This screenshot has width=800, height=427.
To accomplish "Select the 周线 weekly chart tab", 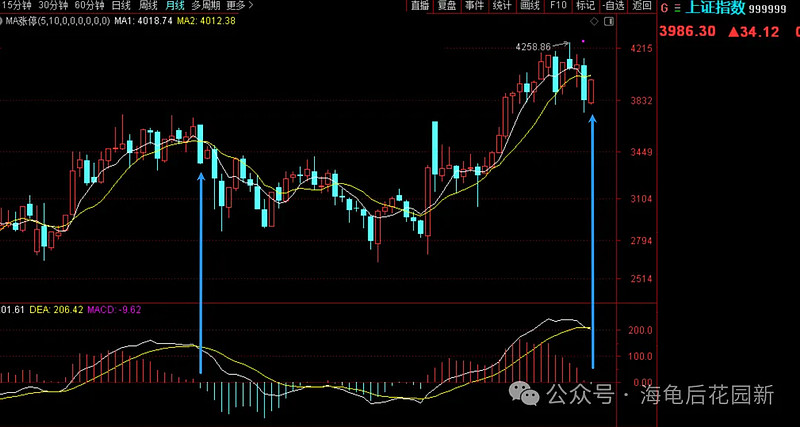I will pos(148,6).
